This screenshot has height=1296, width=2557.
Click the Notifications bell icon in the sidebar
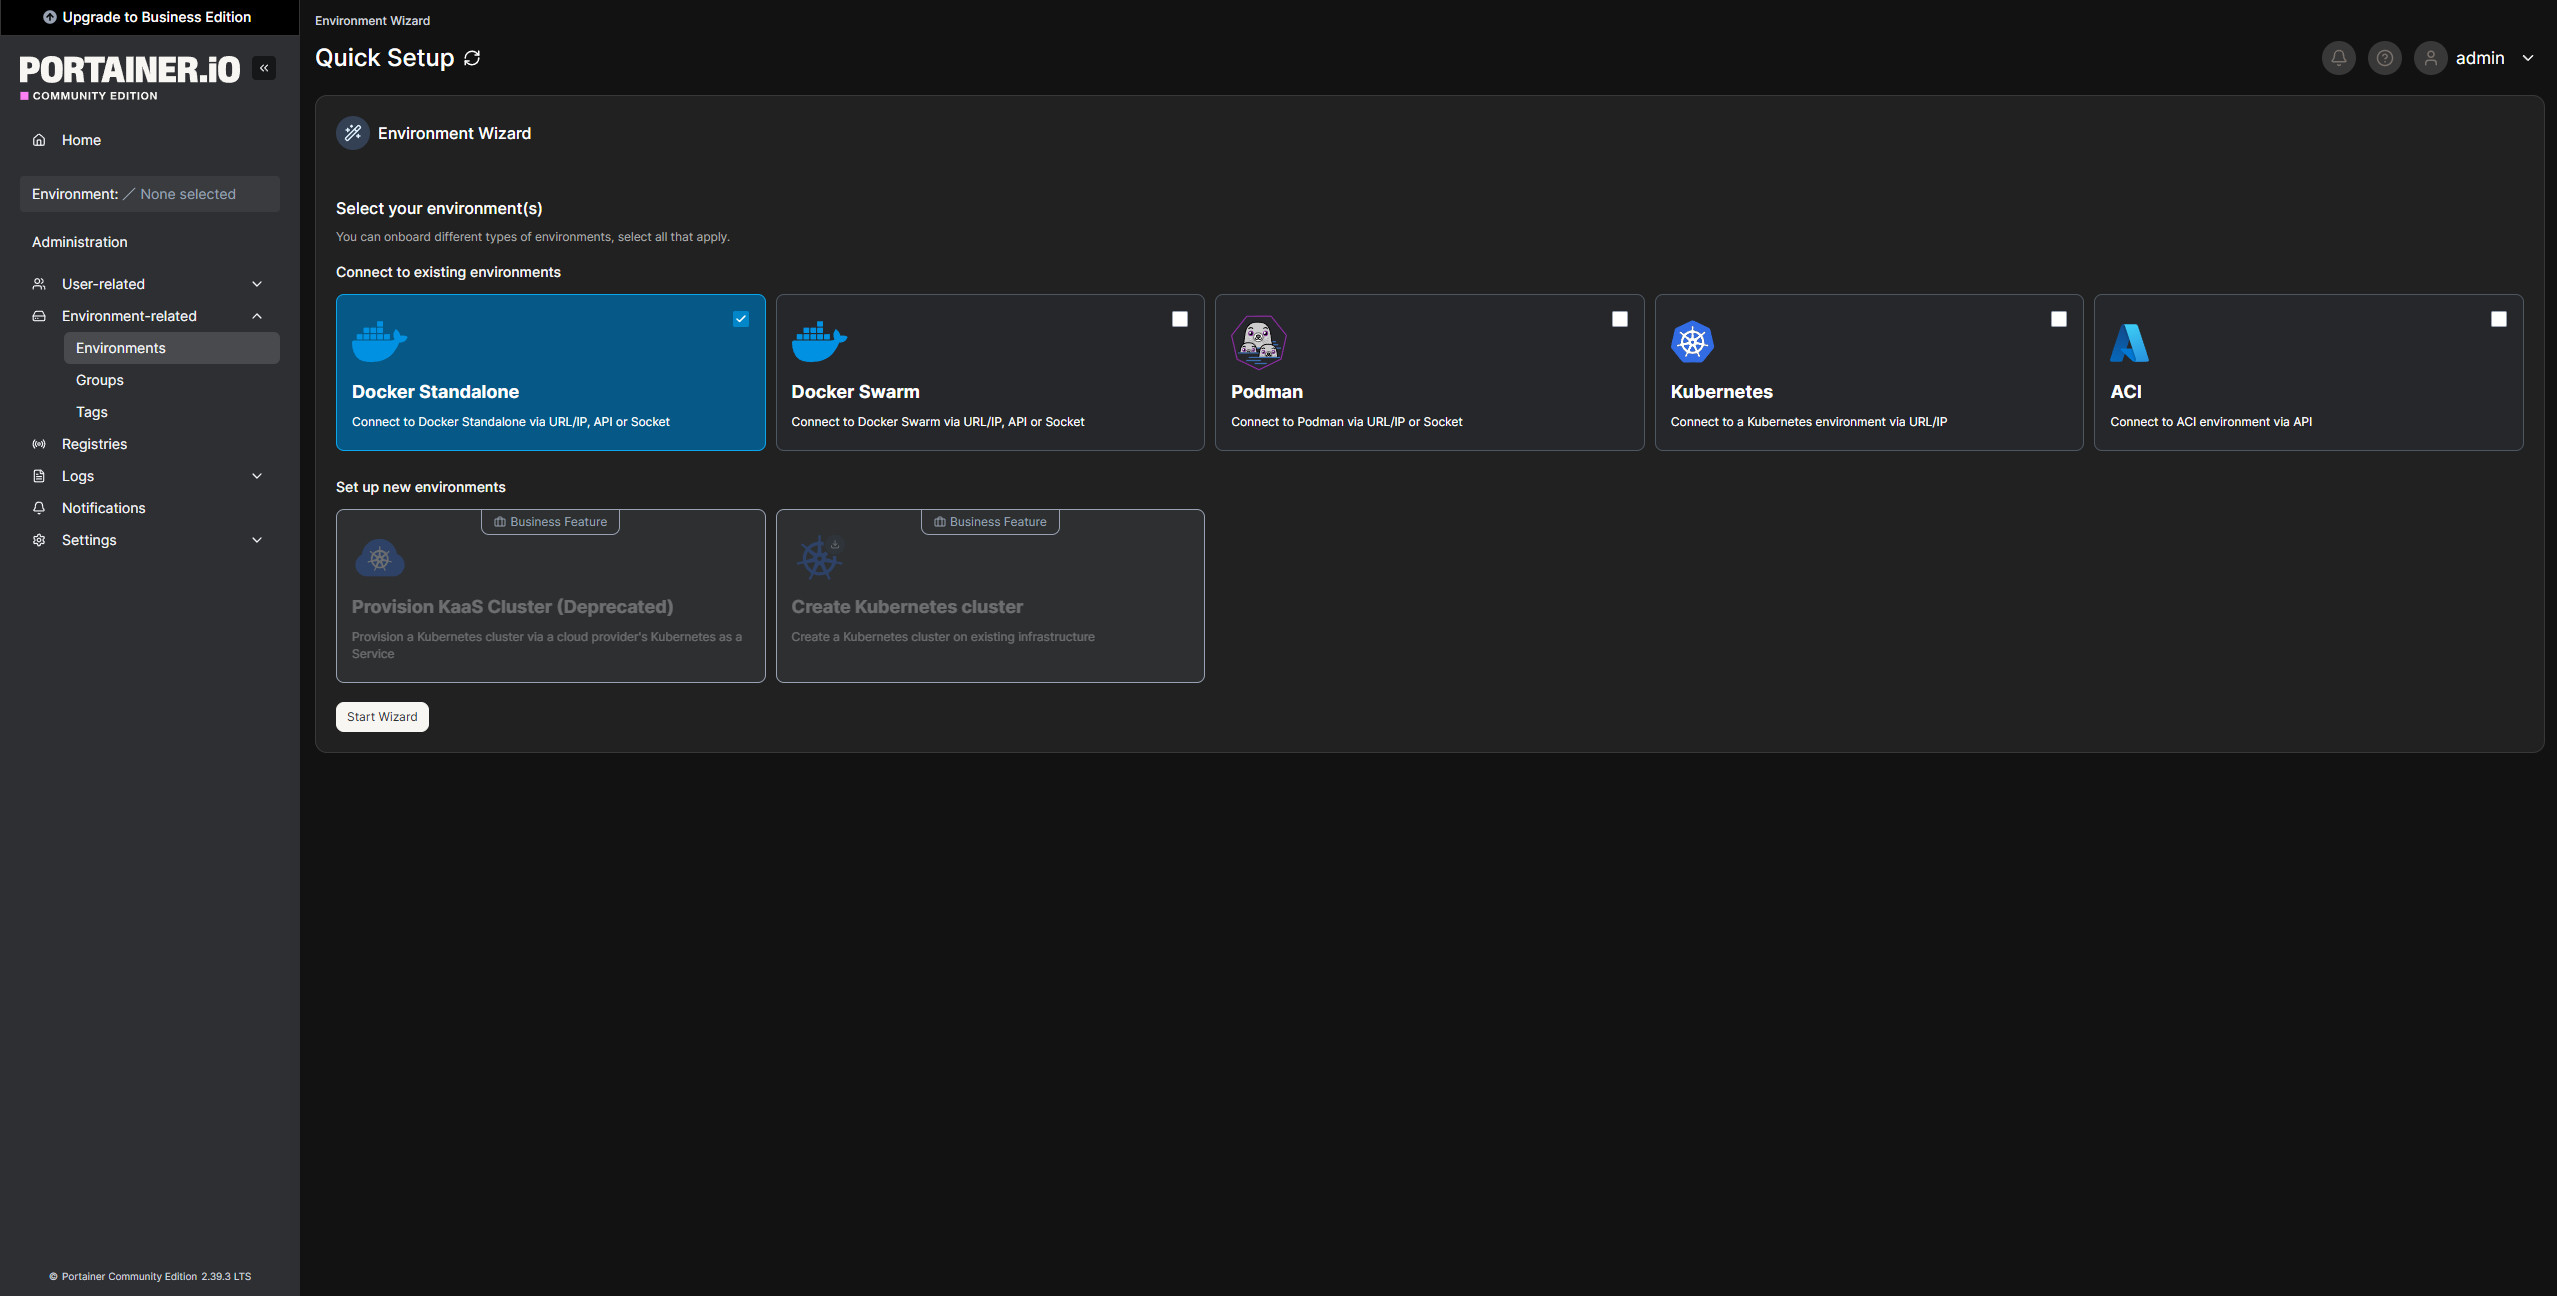(x=39, y=508)
